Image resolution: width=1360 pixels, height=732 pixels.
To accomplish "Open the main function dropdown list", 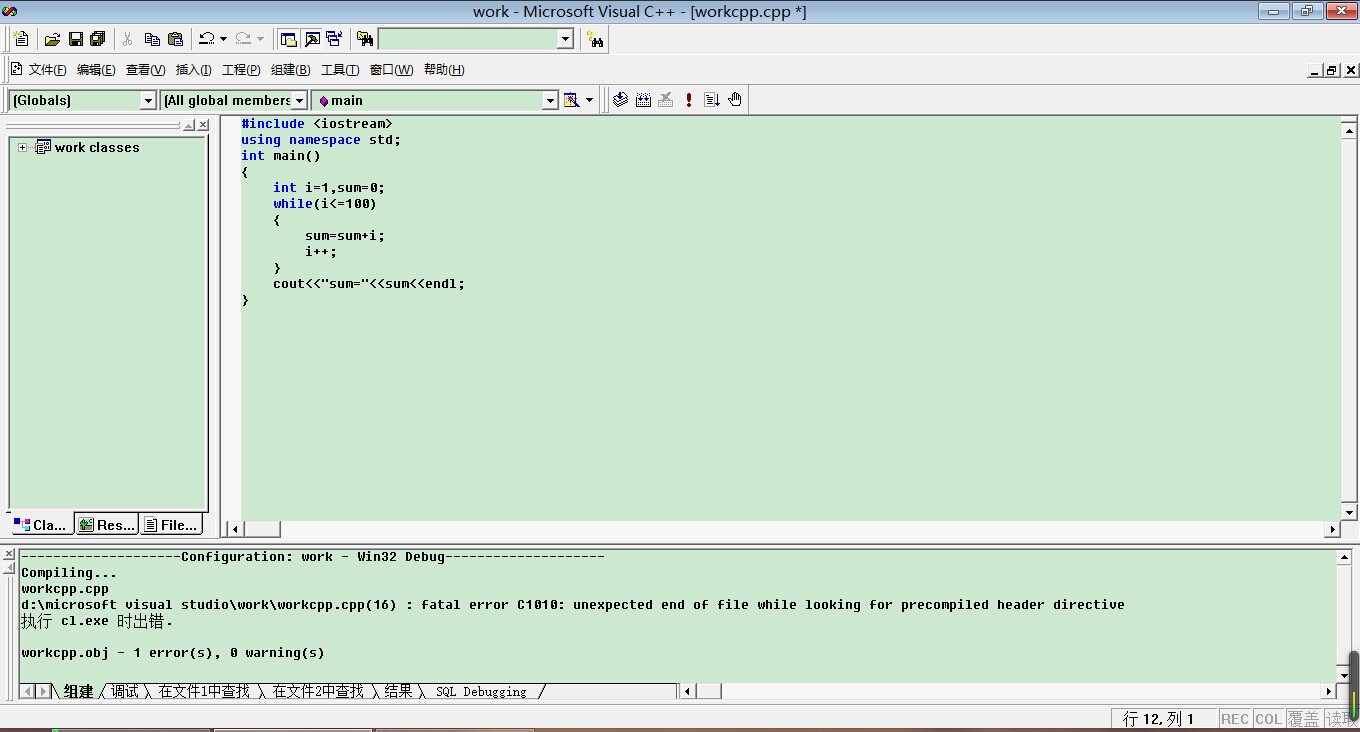I will [x=549, y=100].
